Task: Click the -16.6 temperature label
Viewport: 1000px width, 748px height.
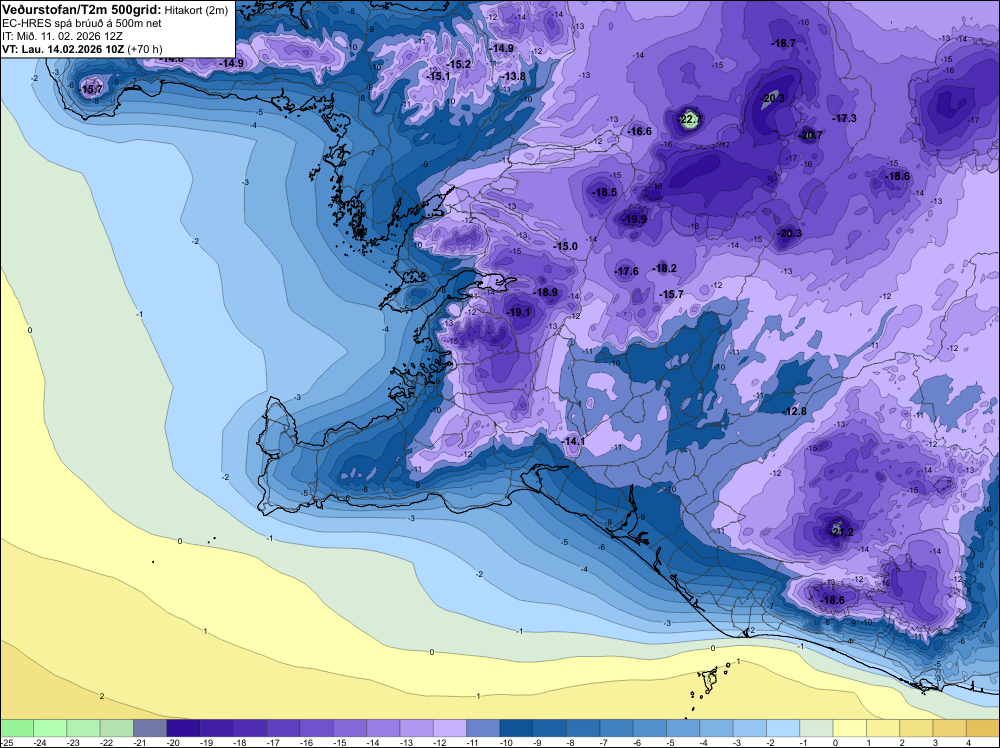Action: [640, 131]
